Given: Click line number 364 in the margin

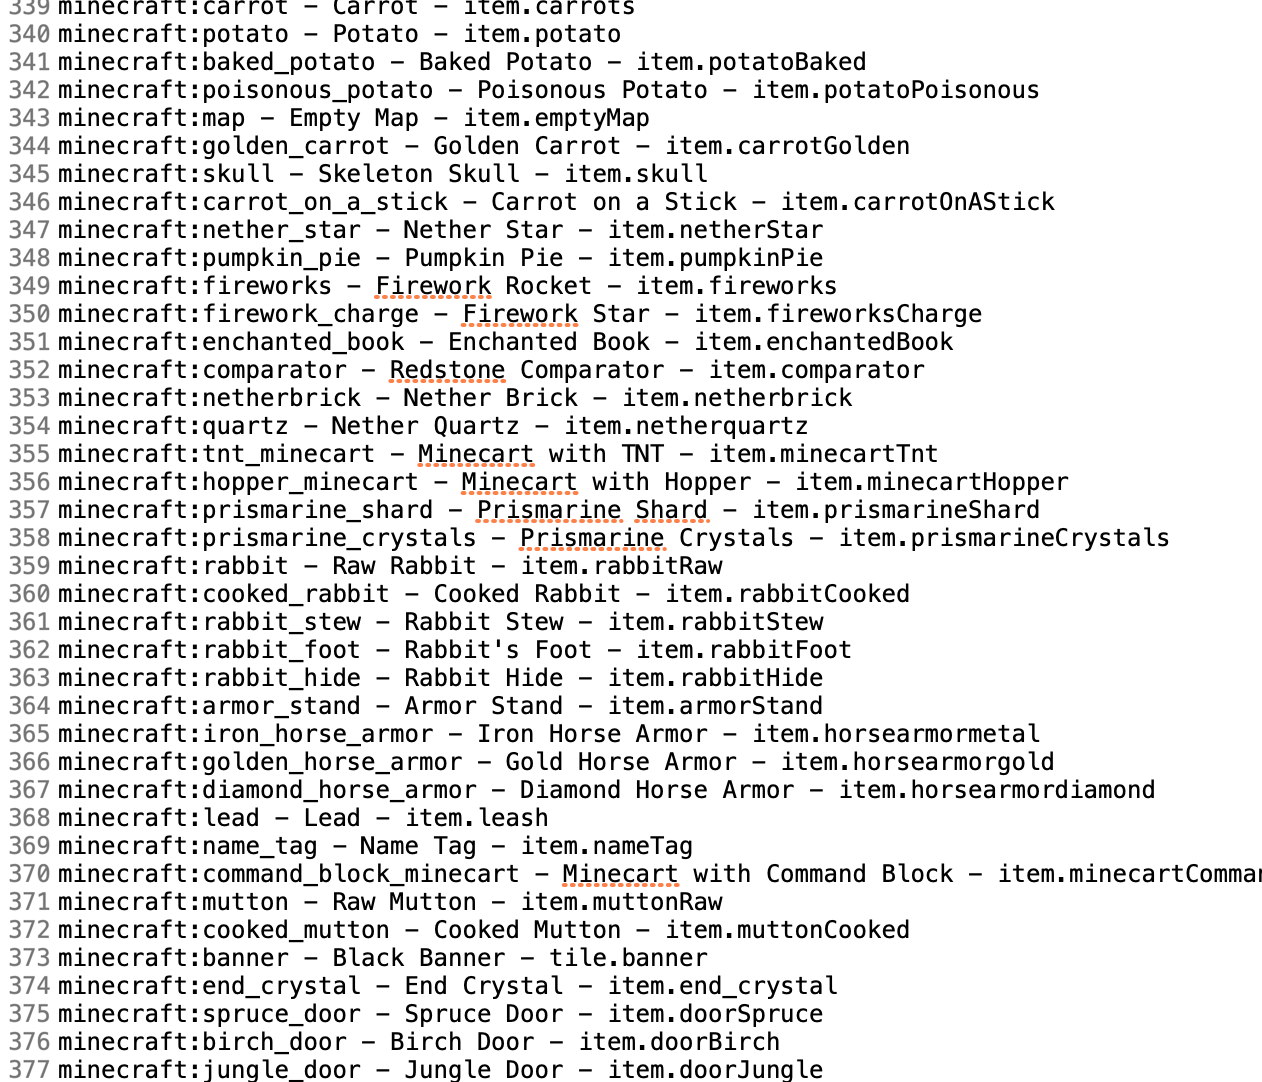Looking at the screenshot, I should [x=29, y=706].
